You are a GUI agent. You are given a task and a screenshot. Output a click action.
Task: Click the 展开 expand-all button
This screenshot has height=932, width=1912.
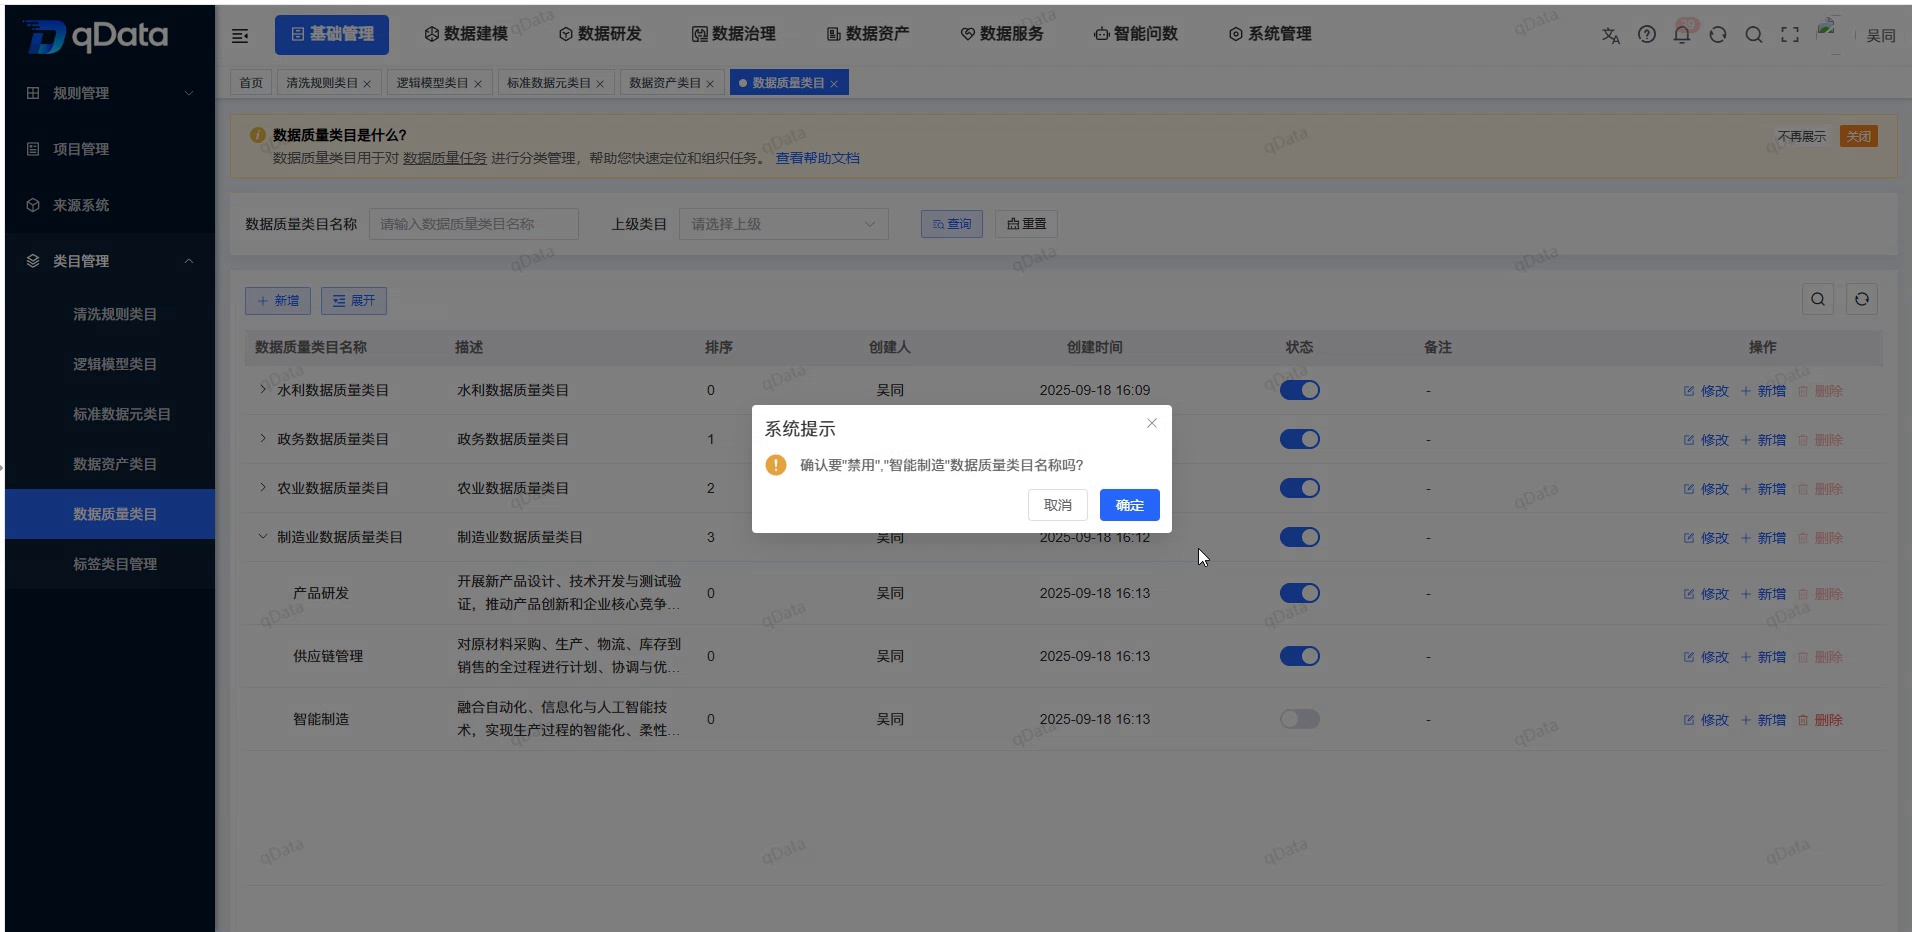[x=354, y=301]
